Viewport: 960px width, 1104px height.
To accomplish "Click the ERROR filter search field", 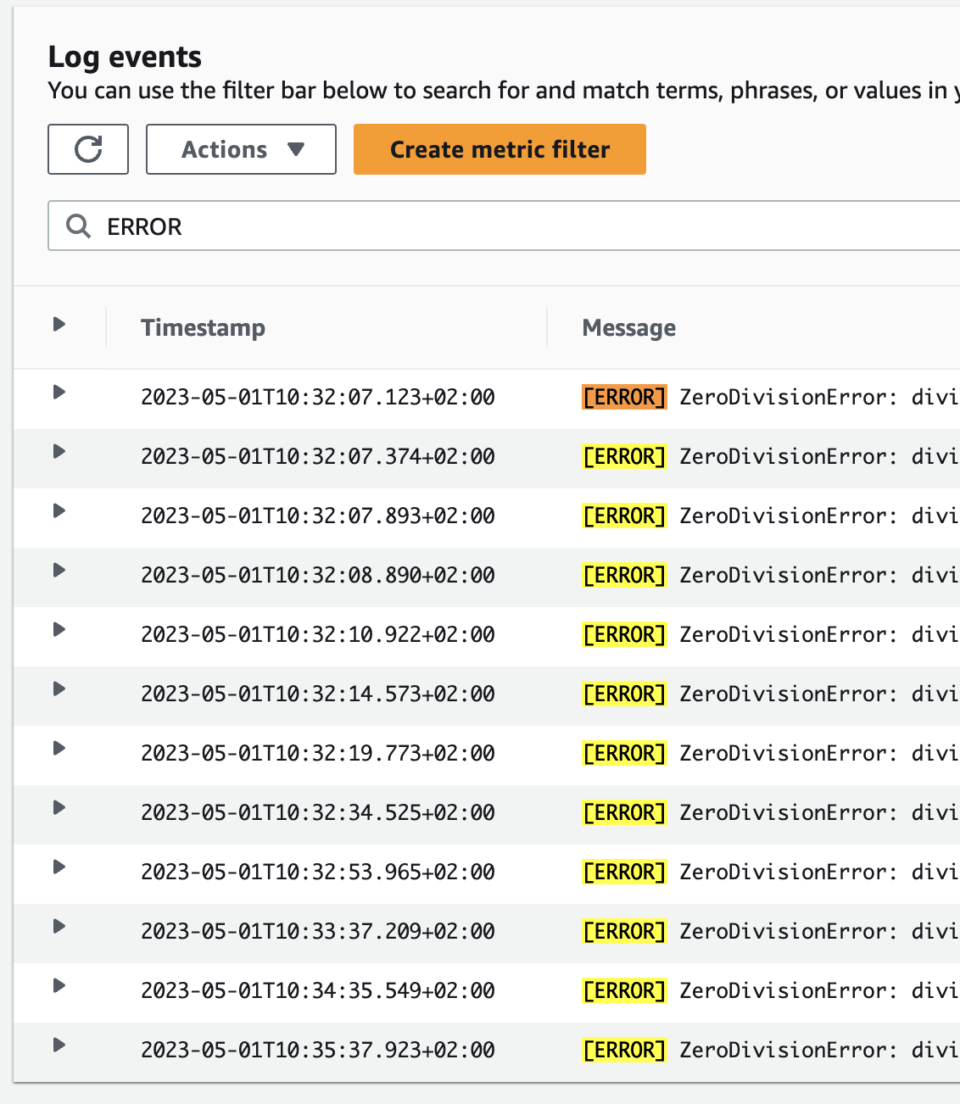I will (x=504, y=226).
